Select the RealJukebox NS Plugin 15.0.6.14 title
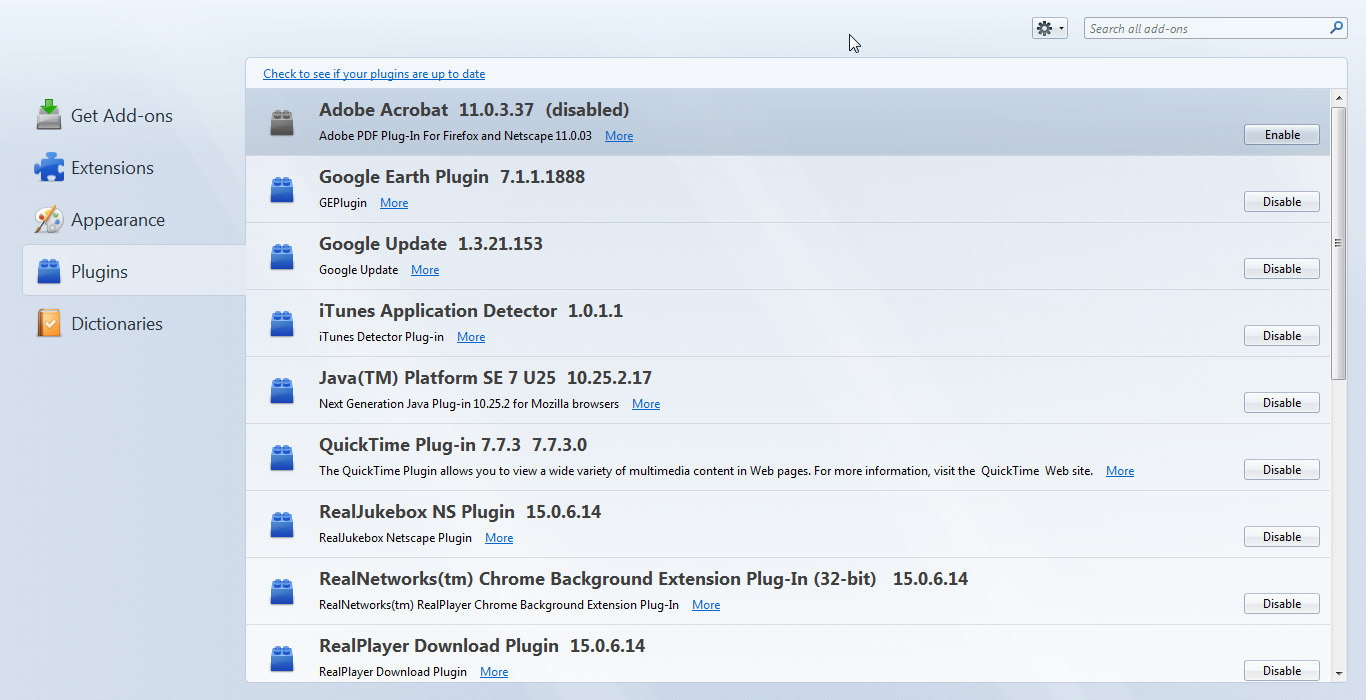The width and height of the screenshot is (1366, 700). tap(460, 512)
